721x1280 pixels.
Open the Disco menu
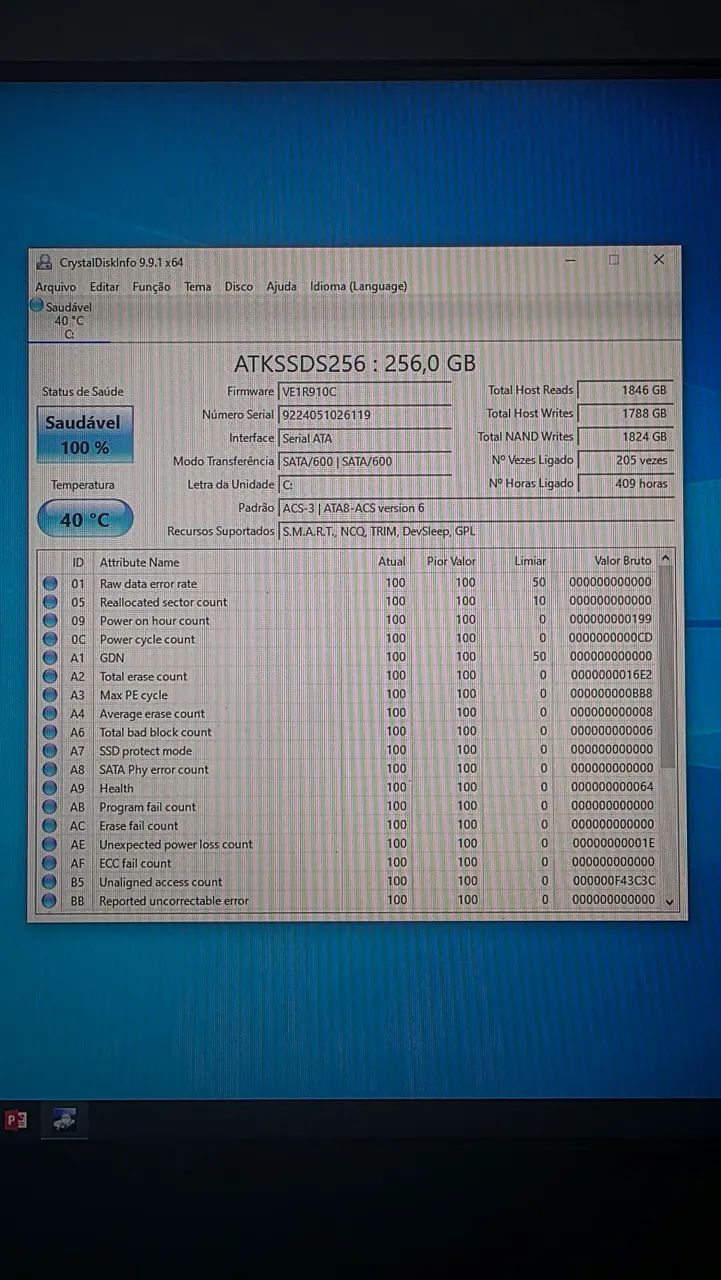(x=238, y=287)
